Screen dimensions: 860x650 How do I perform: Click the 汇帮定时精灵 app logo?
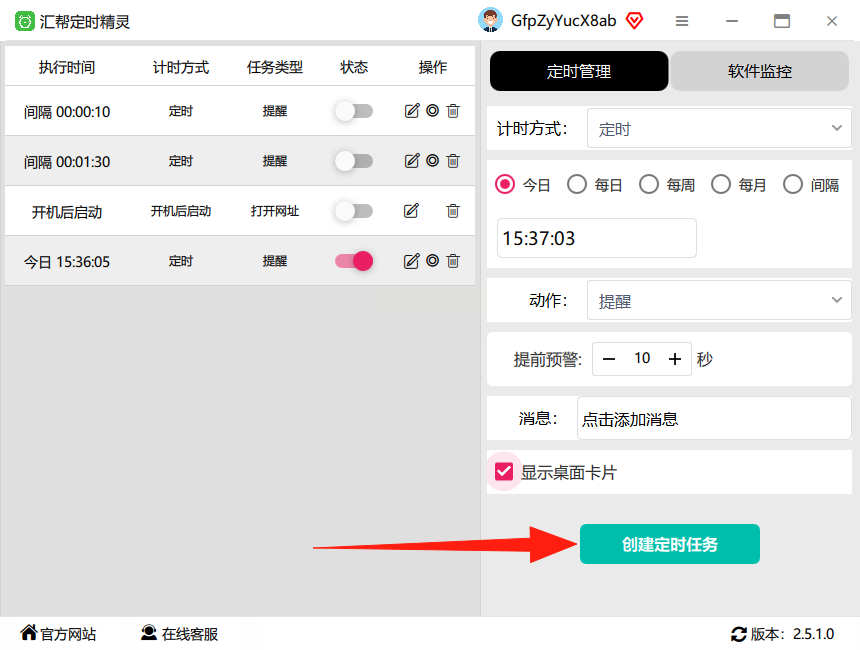(x=24, y=21)
